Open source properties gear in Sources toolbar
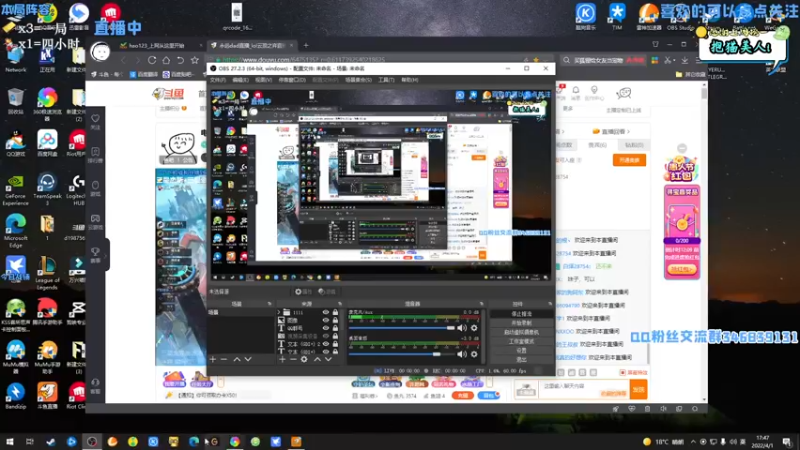The image size is (800, 450). pyautogui.click(x=304, y=360)
